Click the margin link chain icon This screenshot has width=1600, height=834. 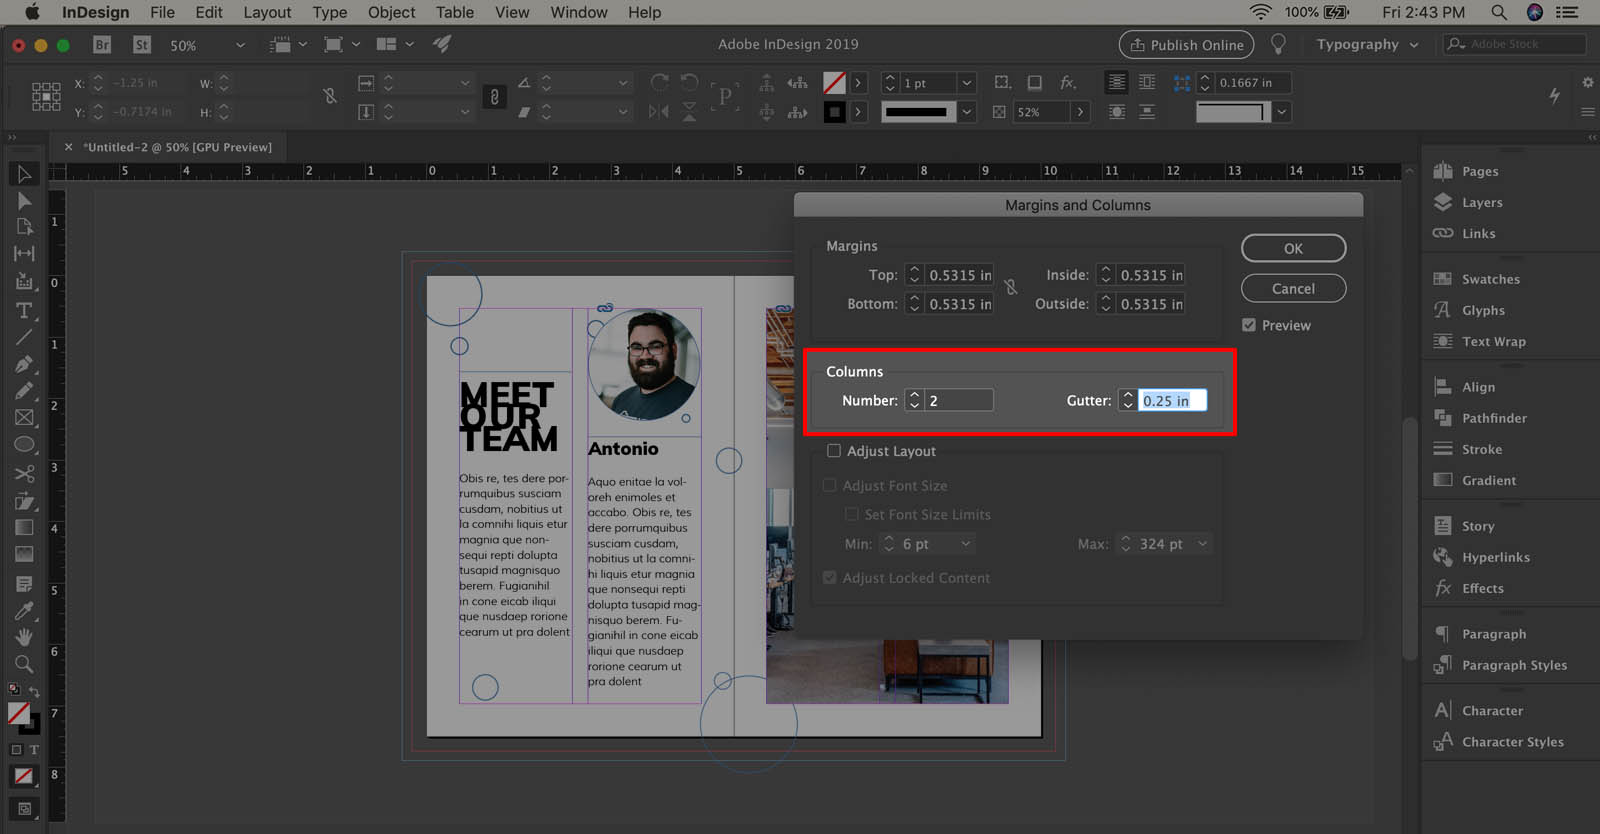coord(1011,288)
